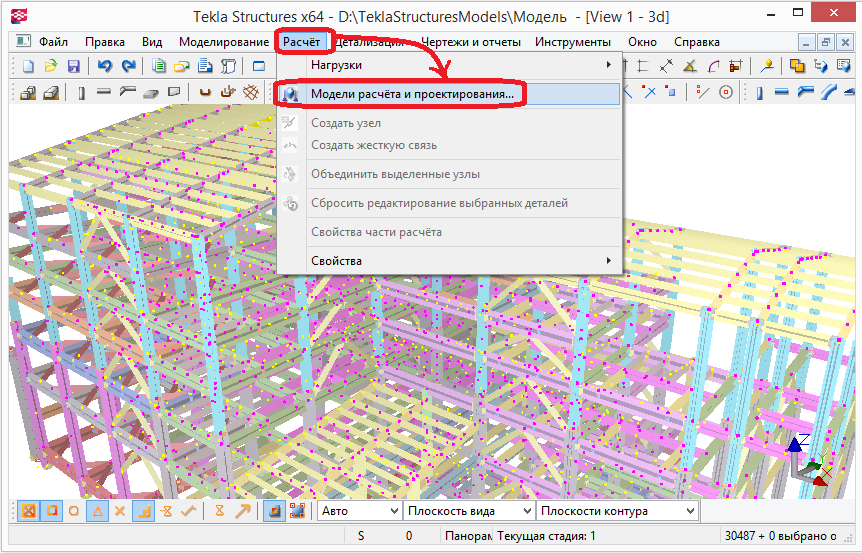
Task: Click the Создать узел menu entry
Action: (x=450, y=123)
